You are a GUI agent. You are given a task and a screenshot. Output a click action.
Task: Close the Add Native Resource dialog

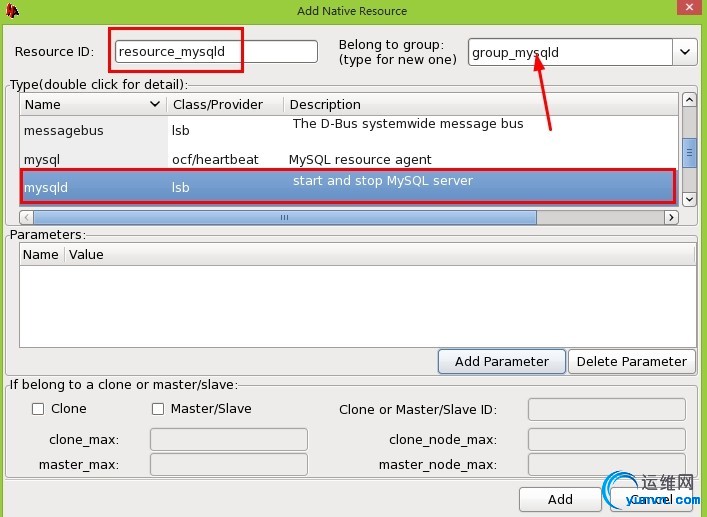pyautogui.click(x=689, y=7)
